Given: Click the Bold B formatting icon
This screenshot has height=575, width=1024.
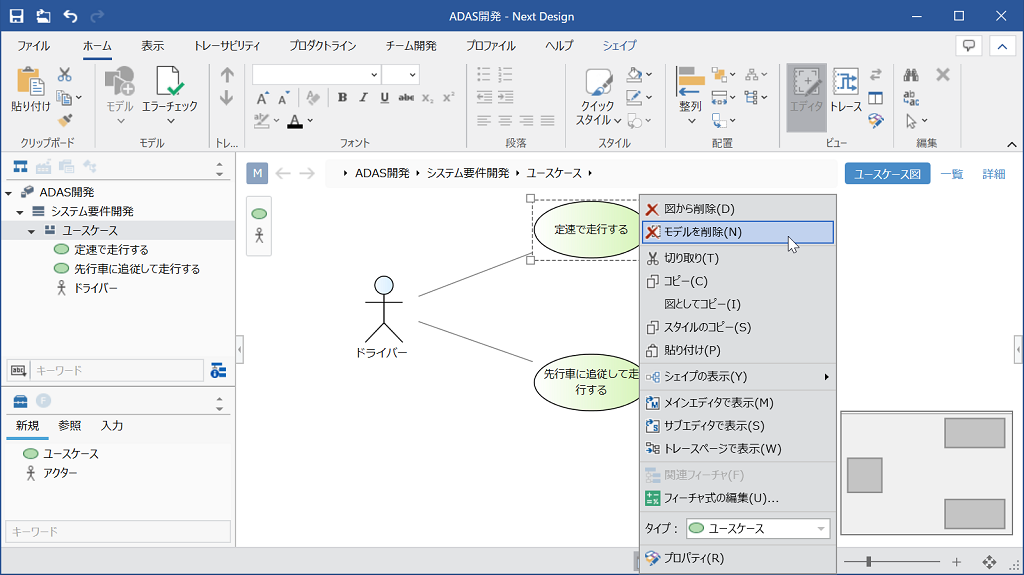Looking at the screenshot, I should 342,97.
